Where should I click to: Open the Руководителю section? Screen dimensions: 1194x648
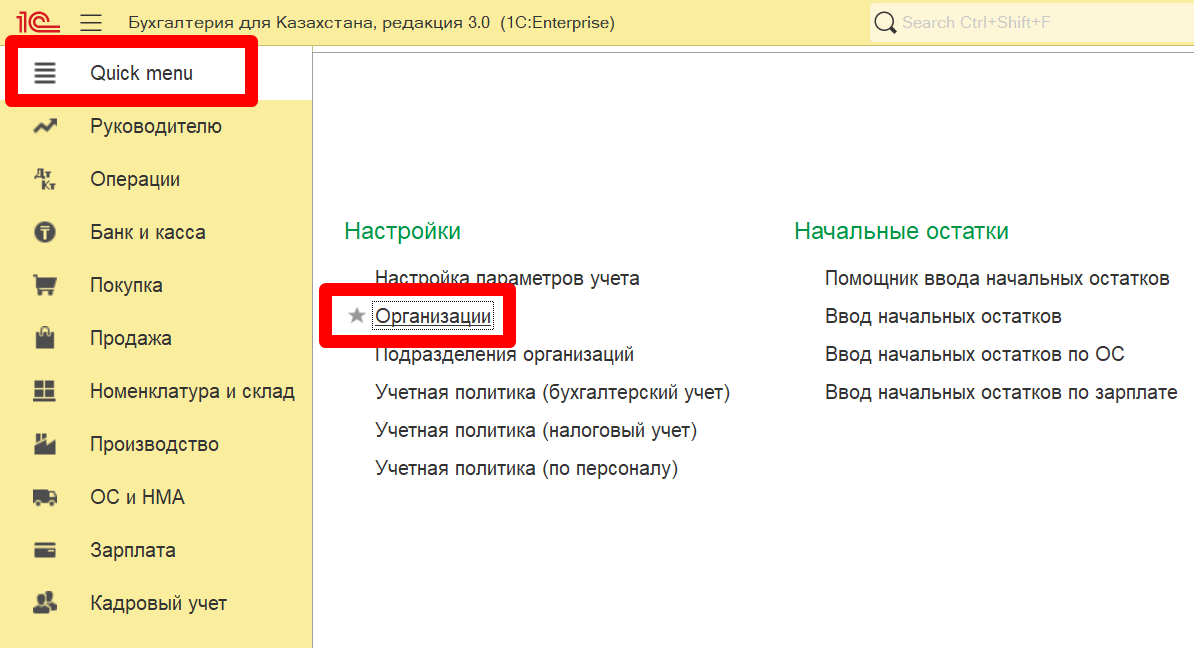tap(156, 126)
